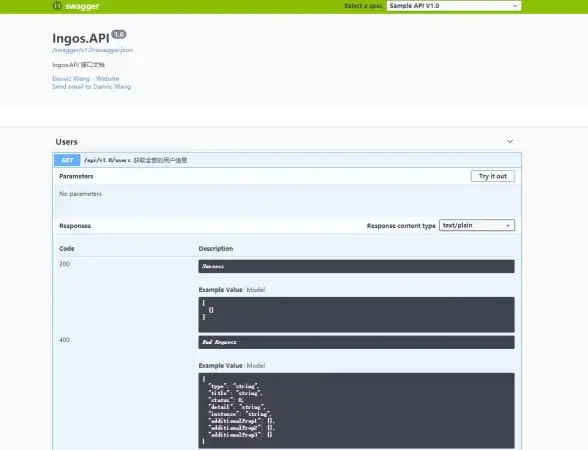Click the Ingos.API title

point(81,38)
